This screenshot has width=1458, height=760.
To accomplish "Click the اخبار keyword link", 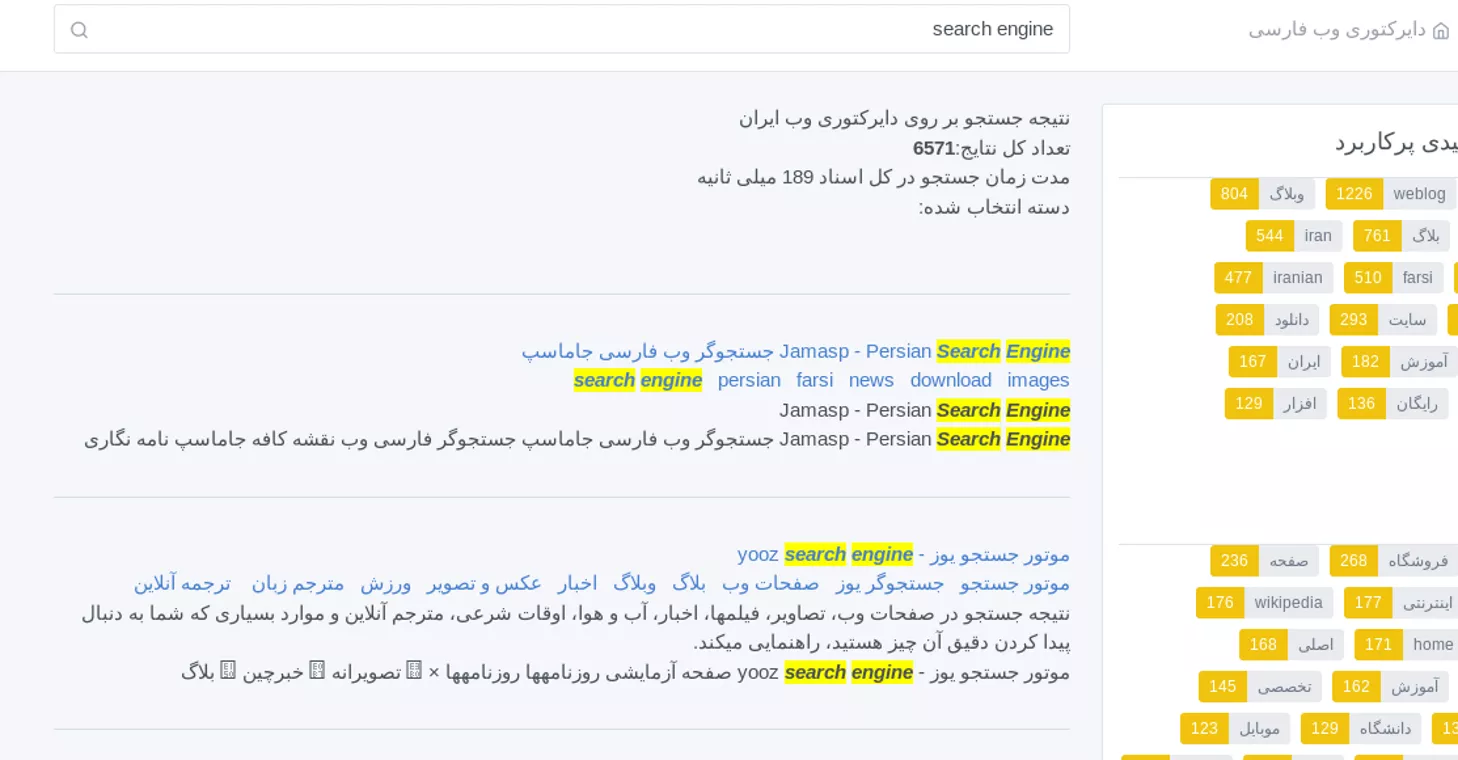I will tap(577, 583).
